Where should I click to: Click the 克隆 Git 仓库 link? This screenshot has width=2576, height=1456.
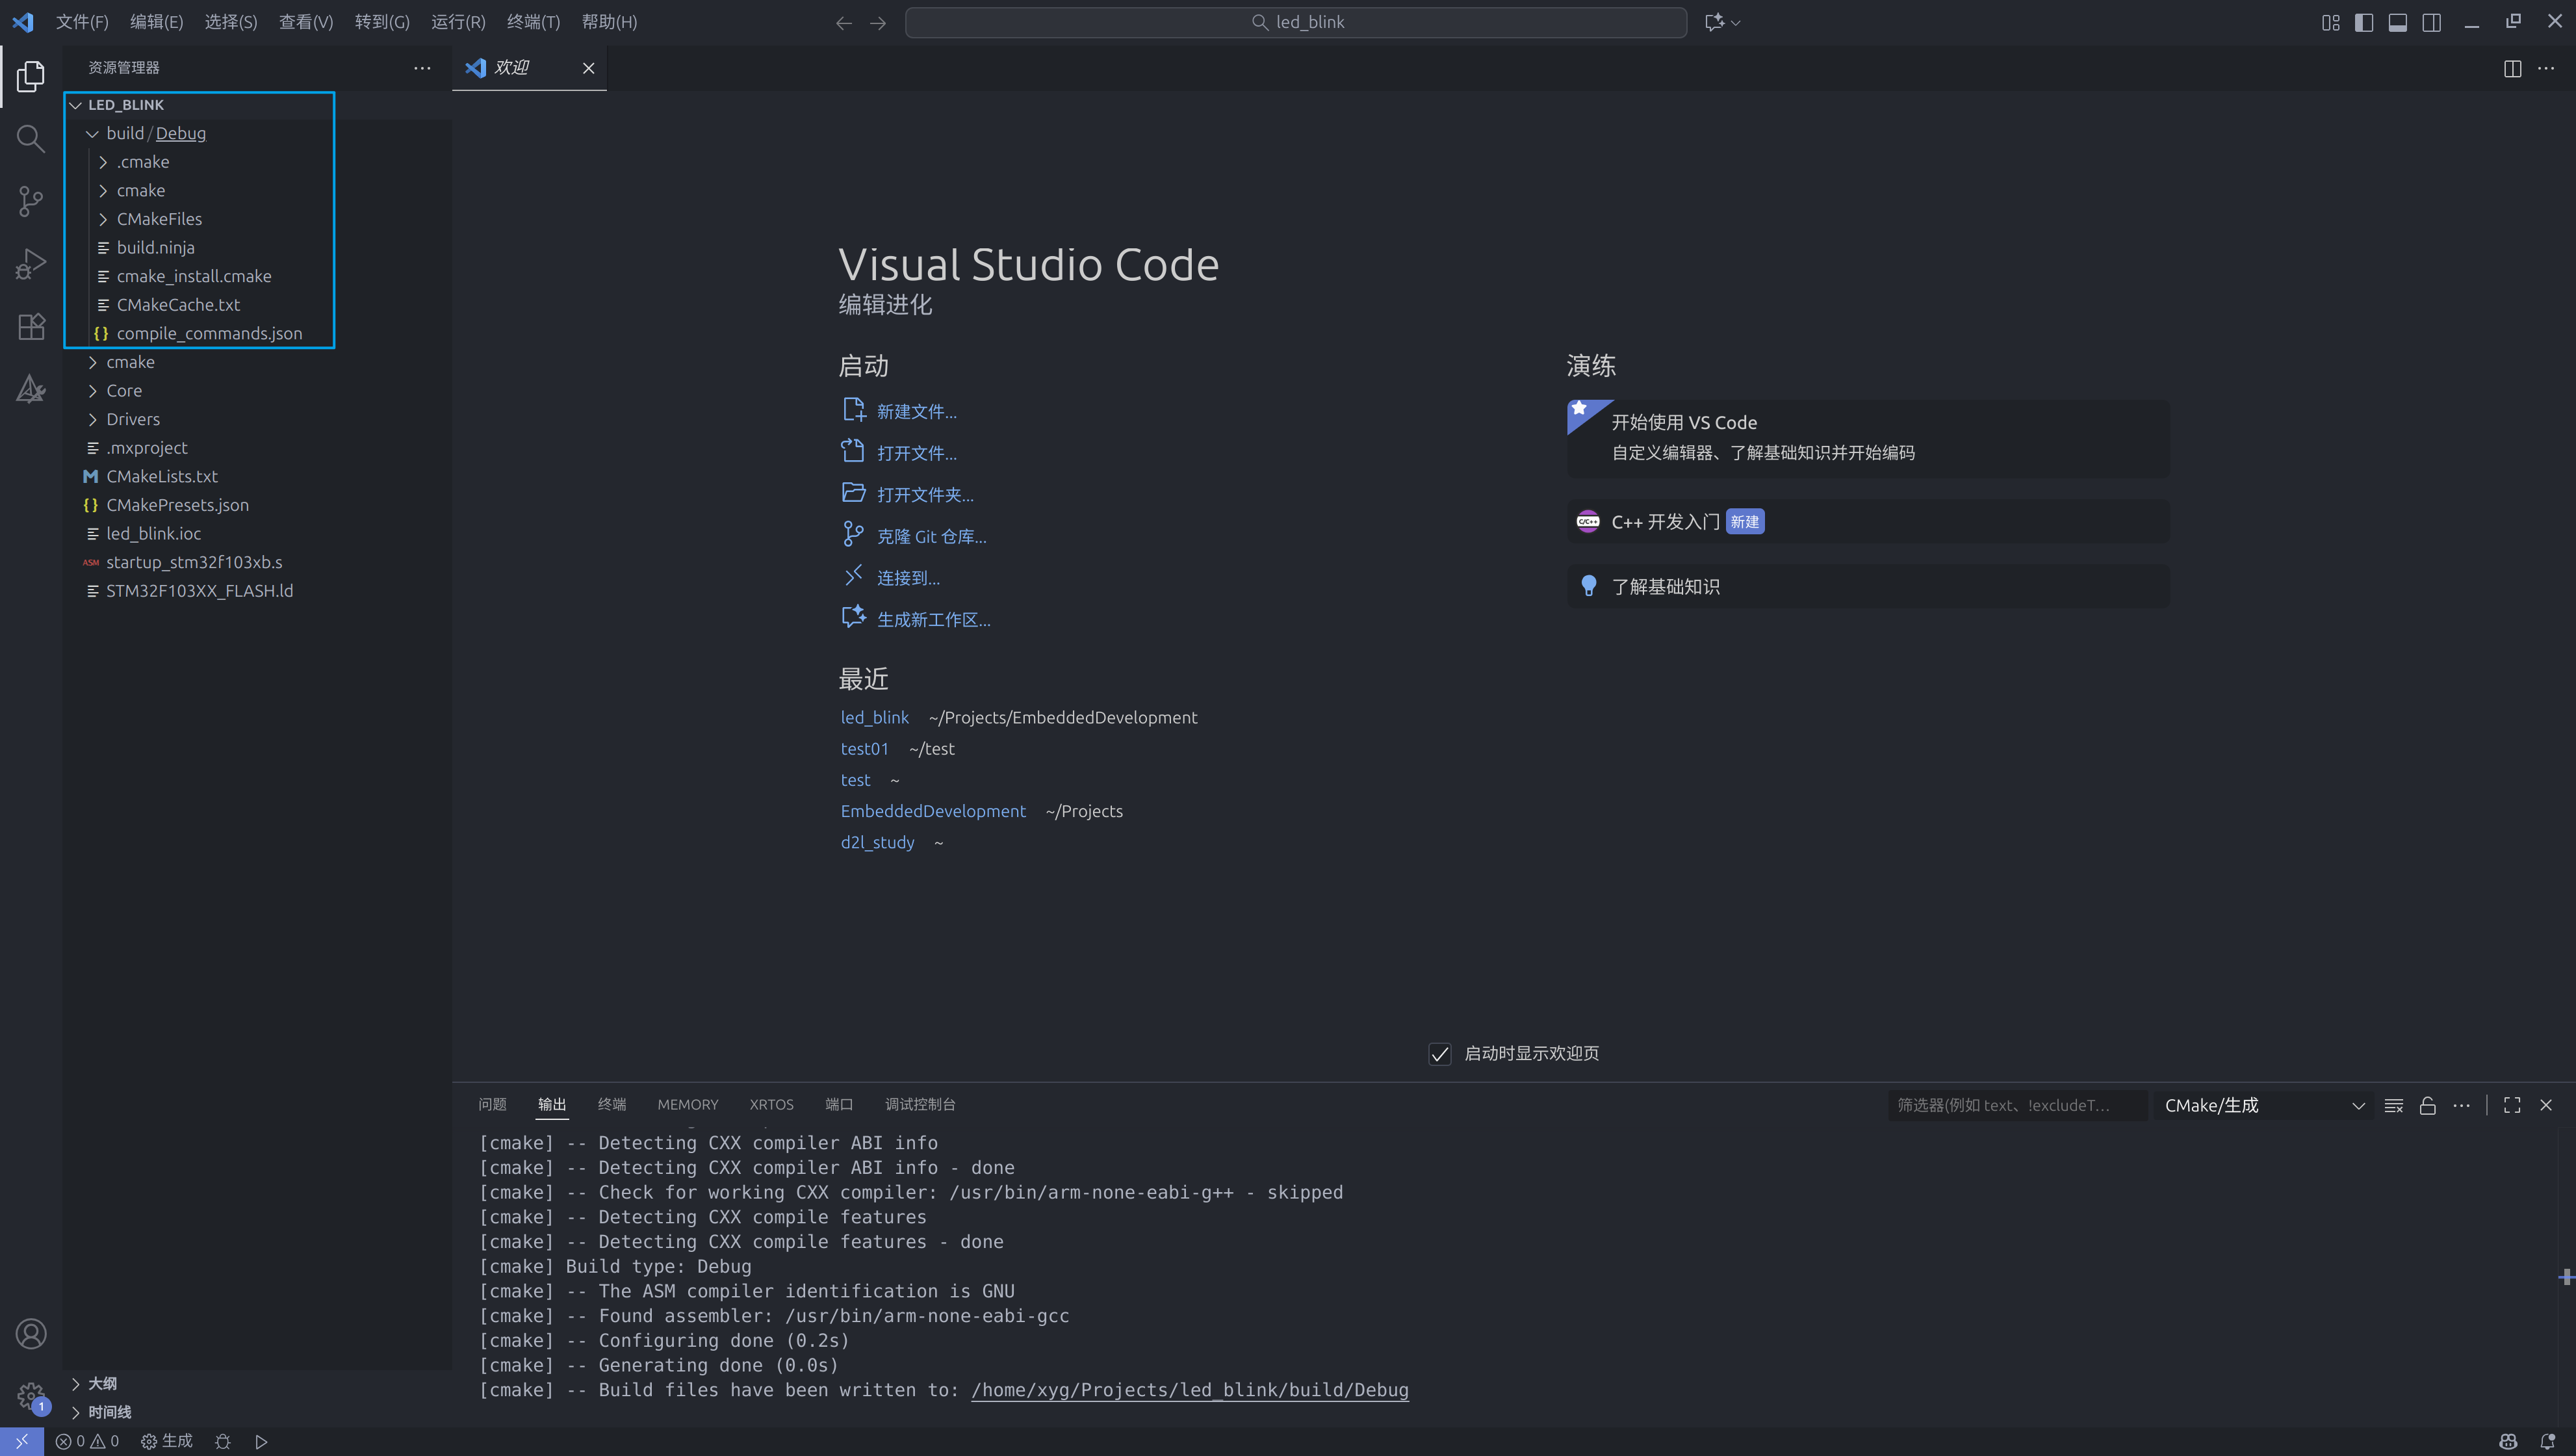click(930, 537)
